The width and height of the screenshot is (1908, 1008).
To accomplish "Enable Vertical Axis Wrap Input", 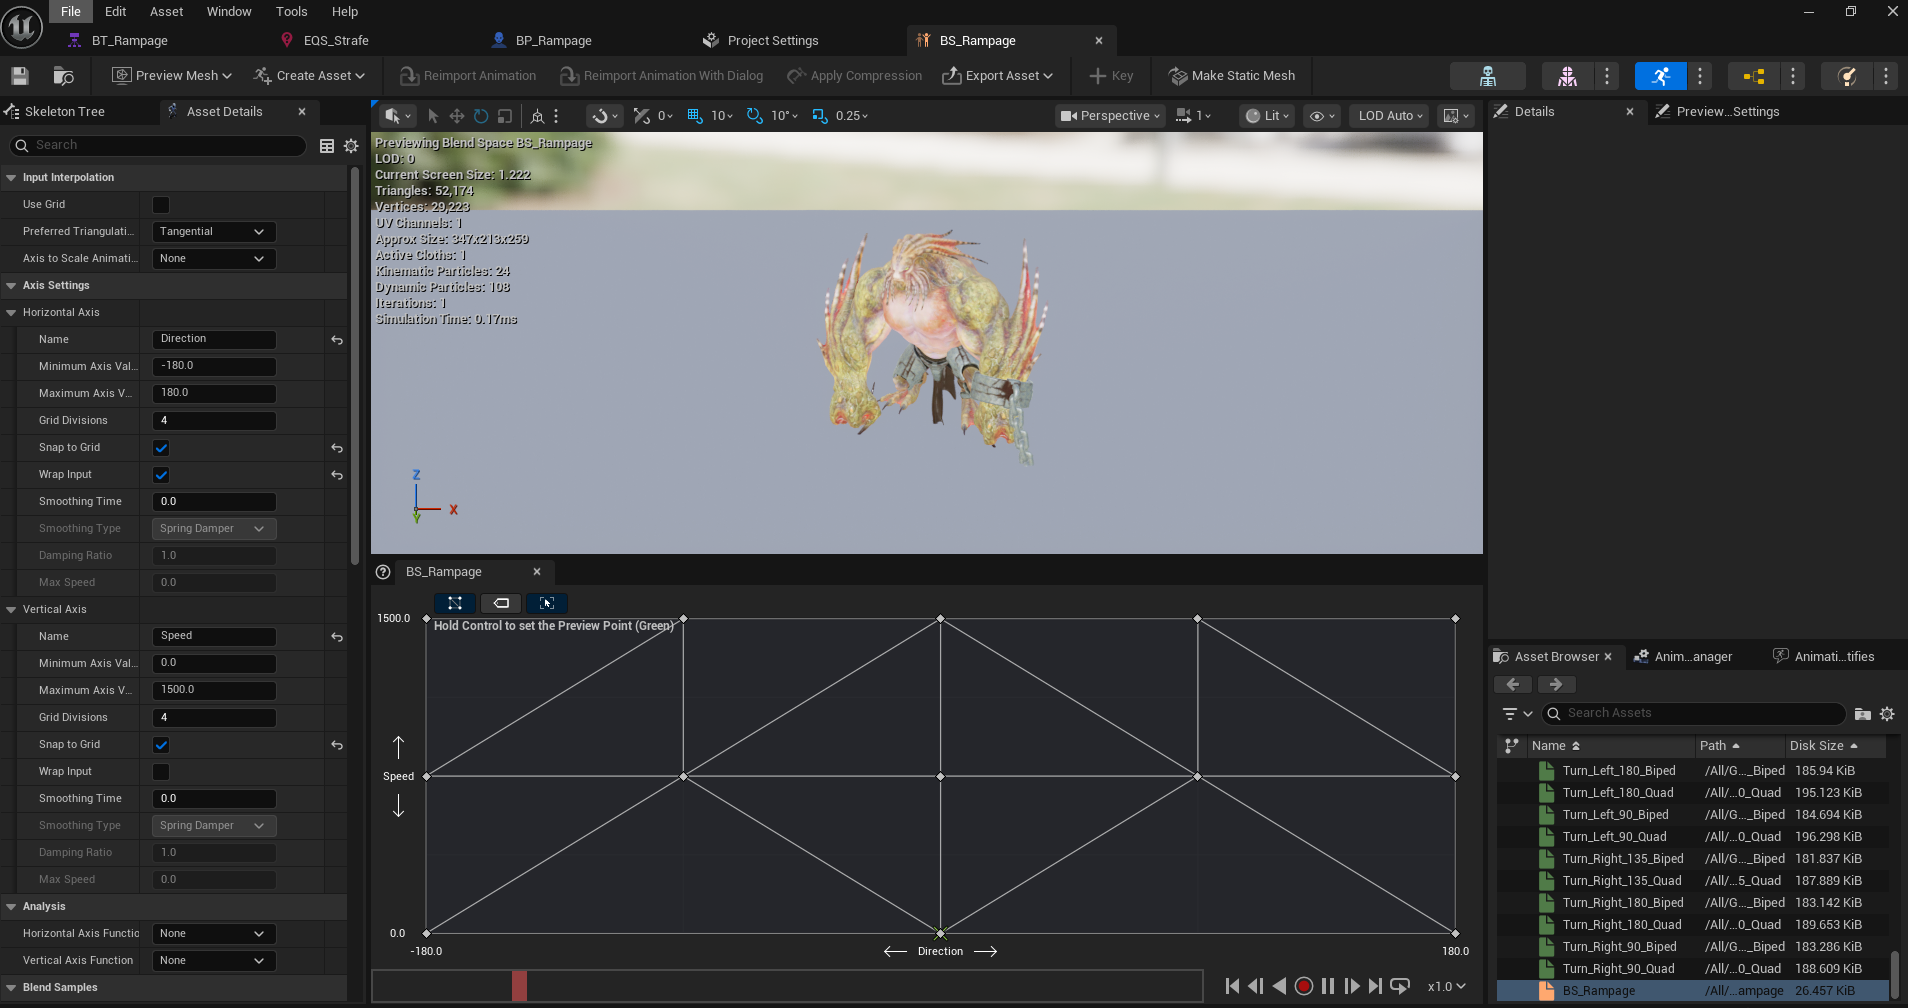I will click(x=161, y=772).
